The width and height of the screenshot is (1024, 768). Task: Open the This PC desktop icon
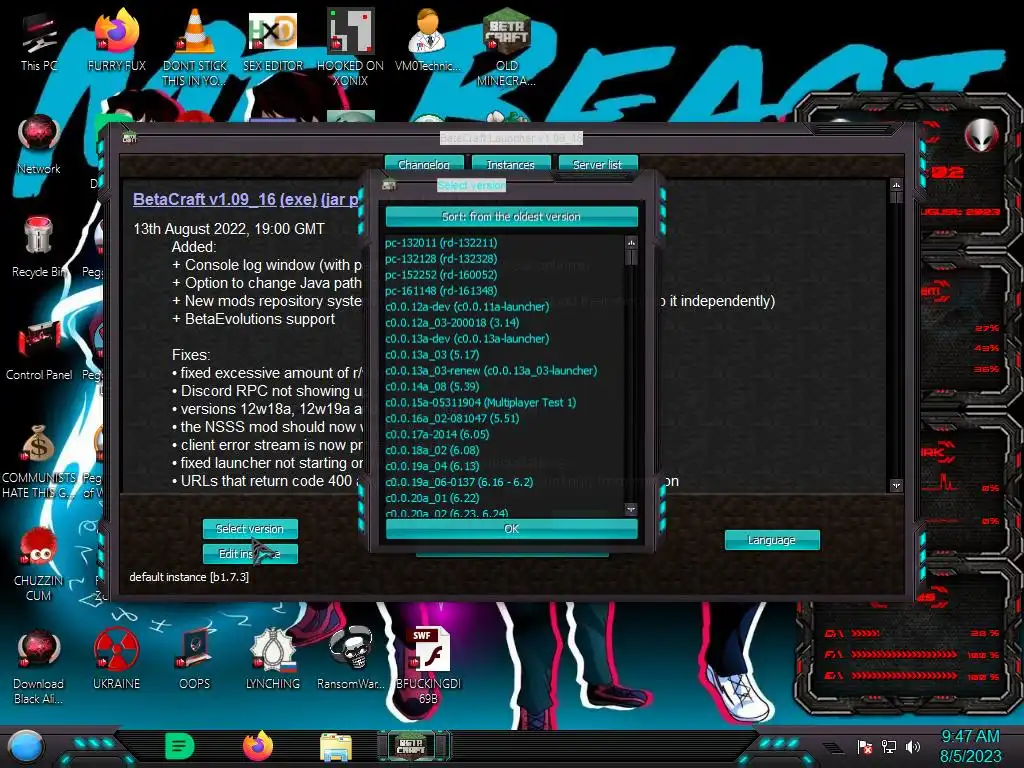(x=39, y=40)
